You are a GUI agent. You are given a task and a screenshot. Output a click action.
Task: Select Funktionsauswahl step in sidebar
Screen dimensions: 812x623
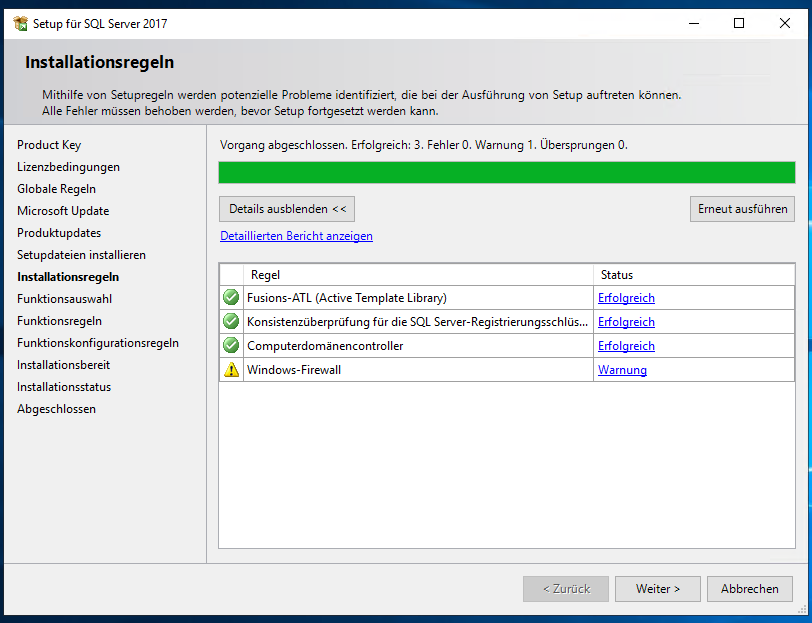click(x=64, y=299)
